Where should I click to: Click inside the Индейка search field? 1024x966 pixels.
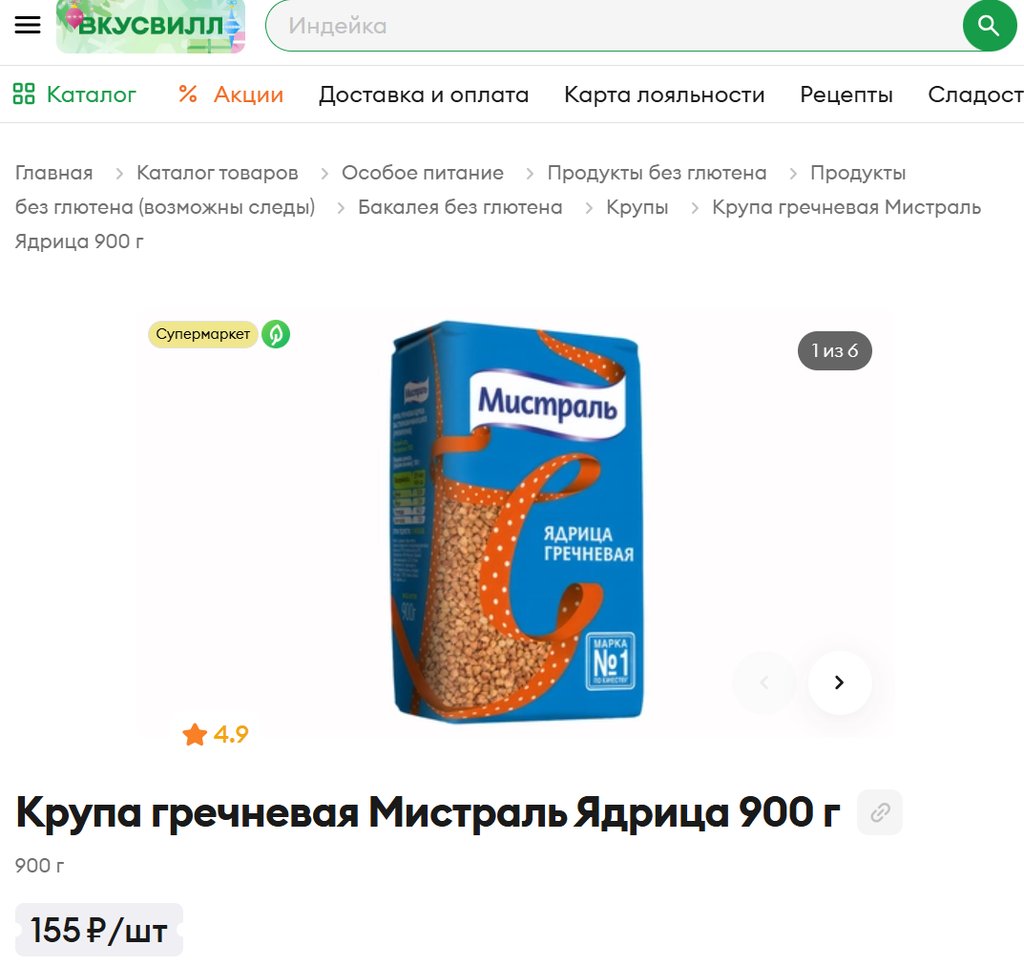click(x=614, y=25)
